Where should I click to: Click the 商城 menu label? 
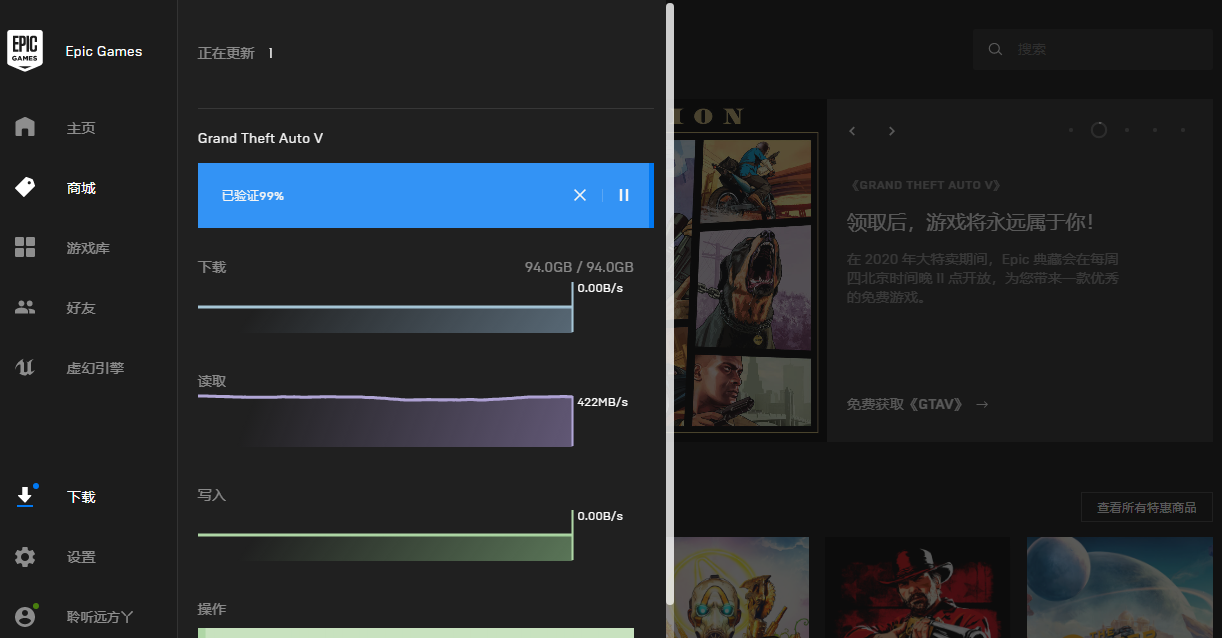[x=81, y=188]
